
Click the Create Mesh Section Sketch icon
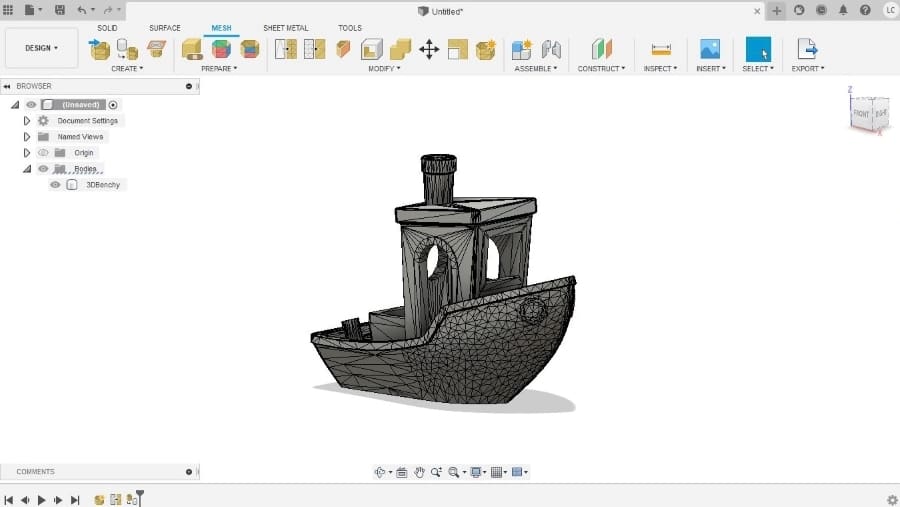click(156, 49)
